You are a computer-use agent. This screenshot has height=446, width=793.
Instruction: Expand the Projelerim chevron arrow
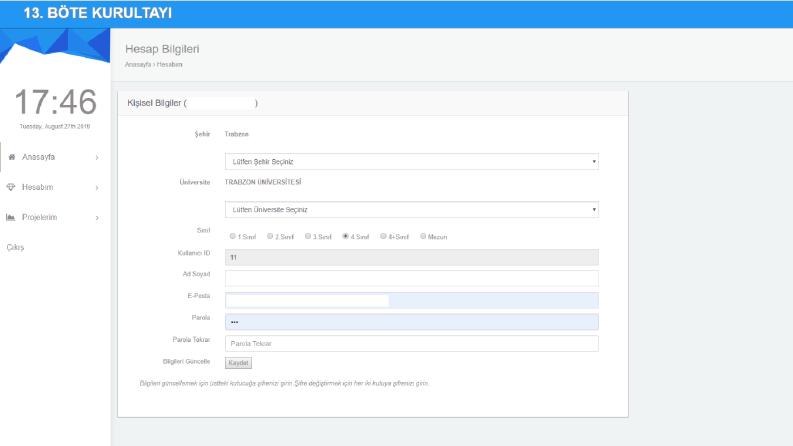click(x=97, y=218)
